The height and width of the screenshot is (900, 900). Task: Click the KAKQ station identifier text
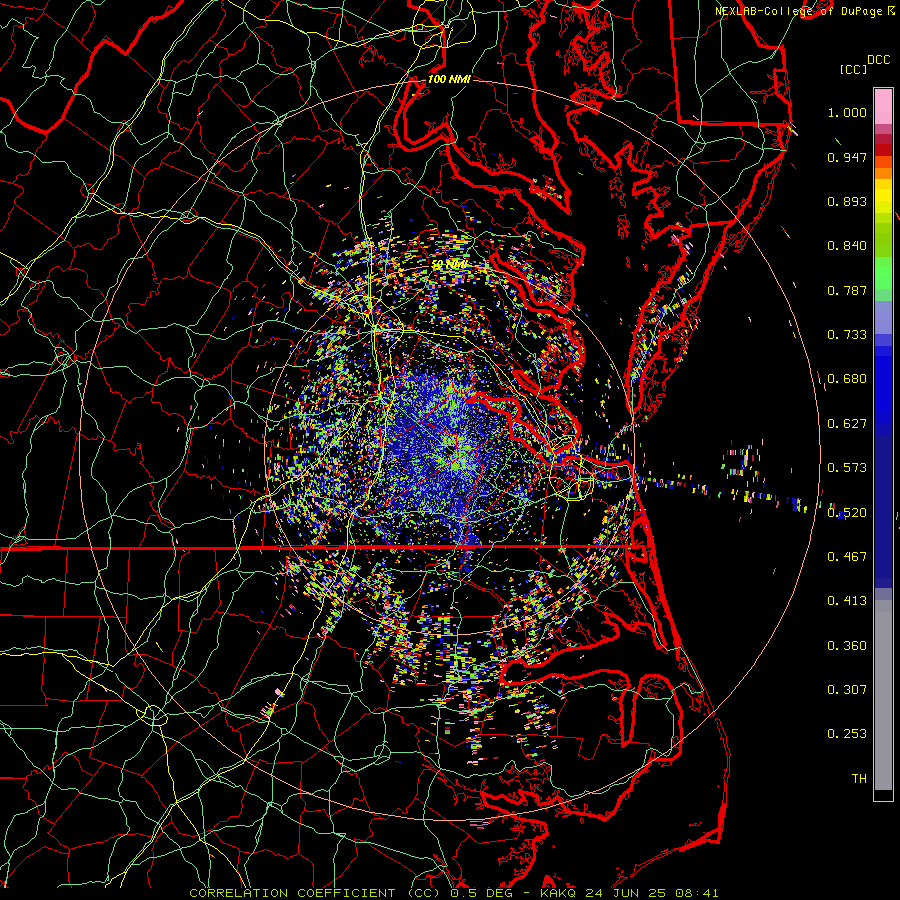[560, 893]
